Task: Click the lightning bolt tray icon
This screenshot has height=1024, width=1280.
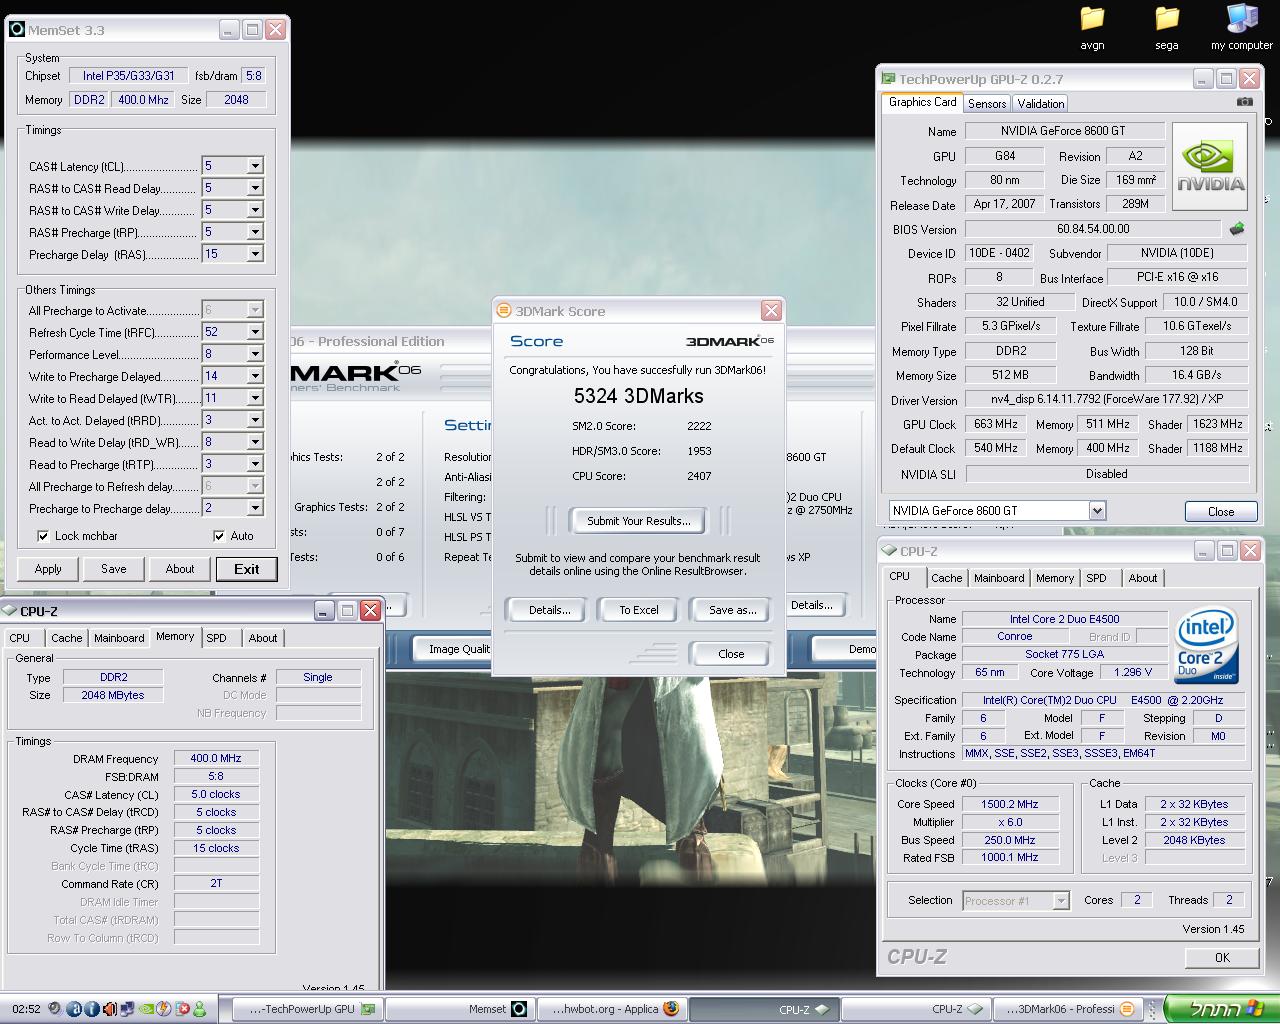Action: point(164,1009)
